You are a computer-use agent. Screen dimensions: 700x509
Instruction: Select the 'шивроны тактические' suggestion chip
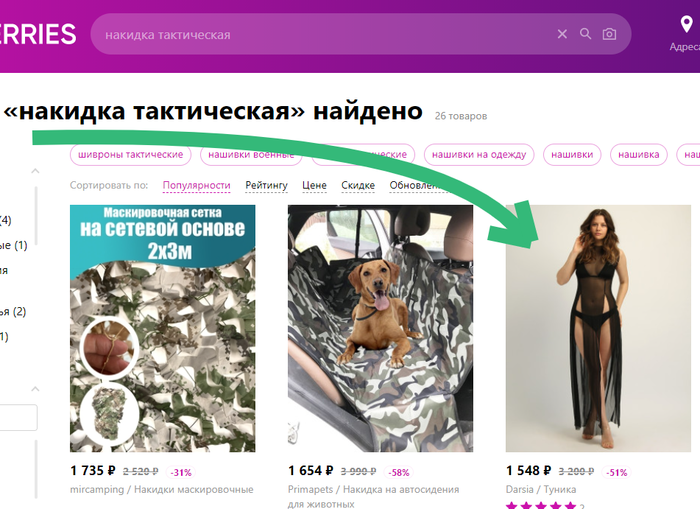(130, 154)
